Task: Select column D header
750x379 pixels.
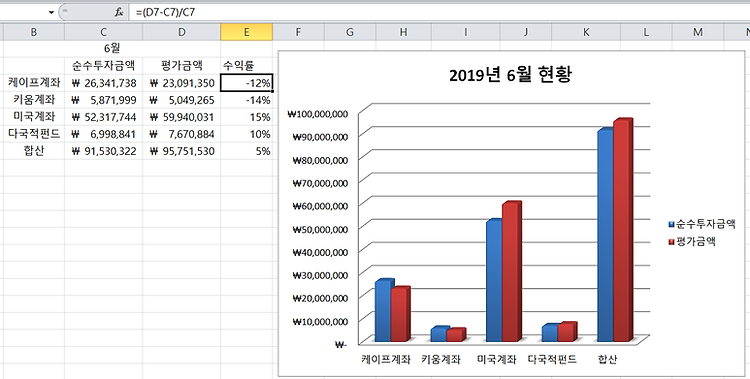Action: point(181,32)
